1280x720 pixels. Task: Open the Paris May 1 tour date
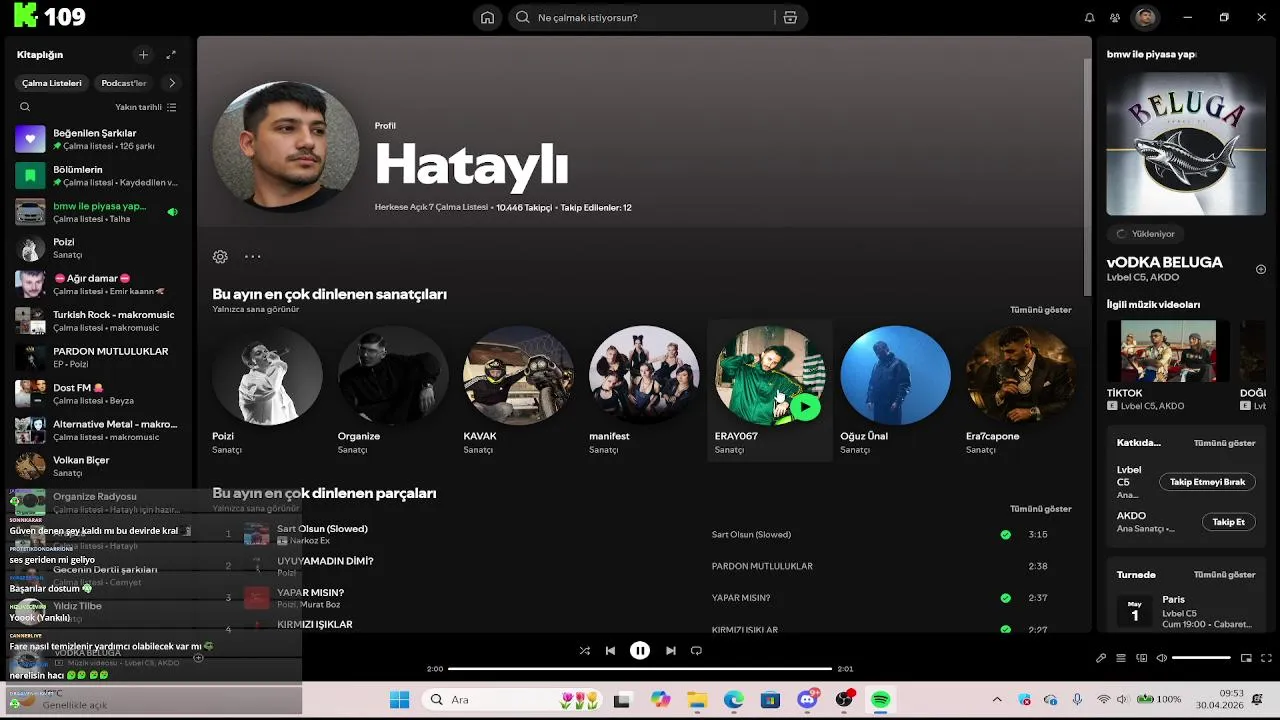pos(1186,611)
